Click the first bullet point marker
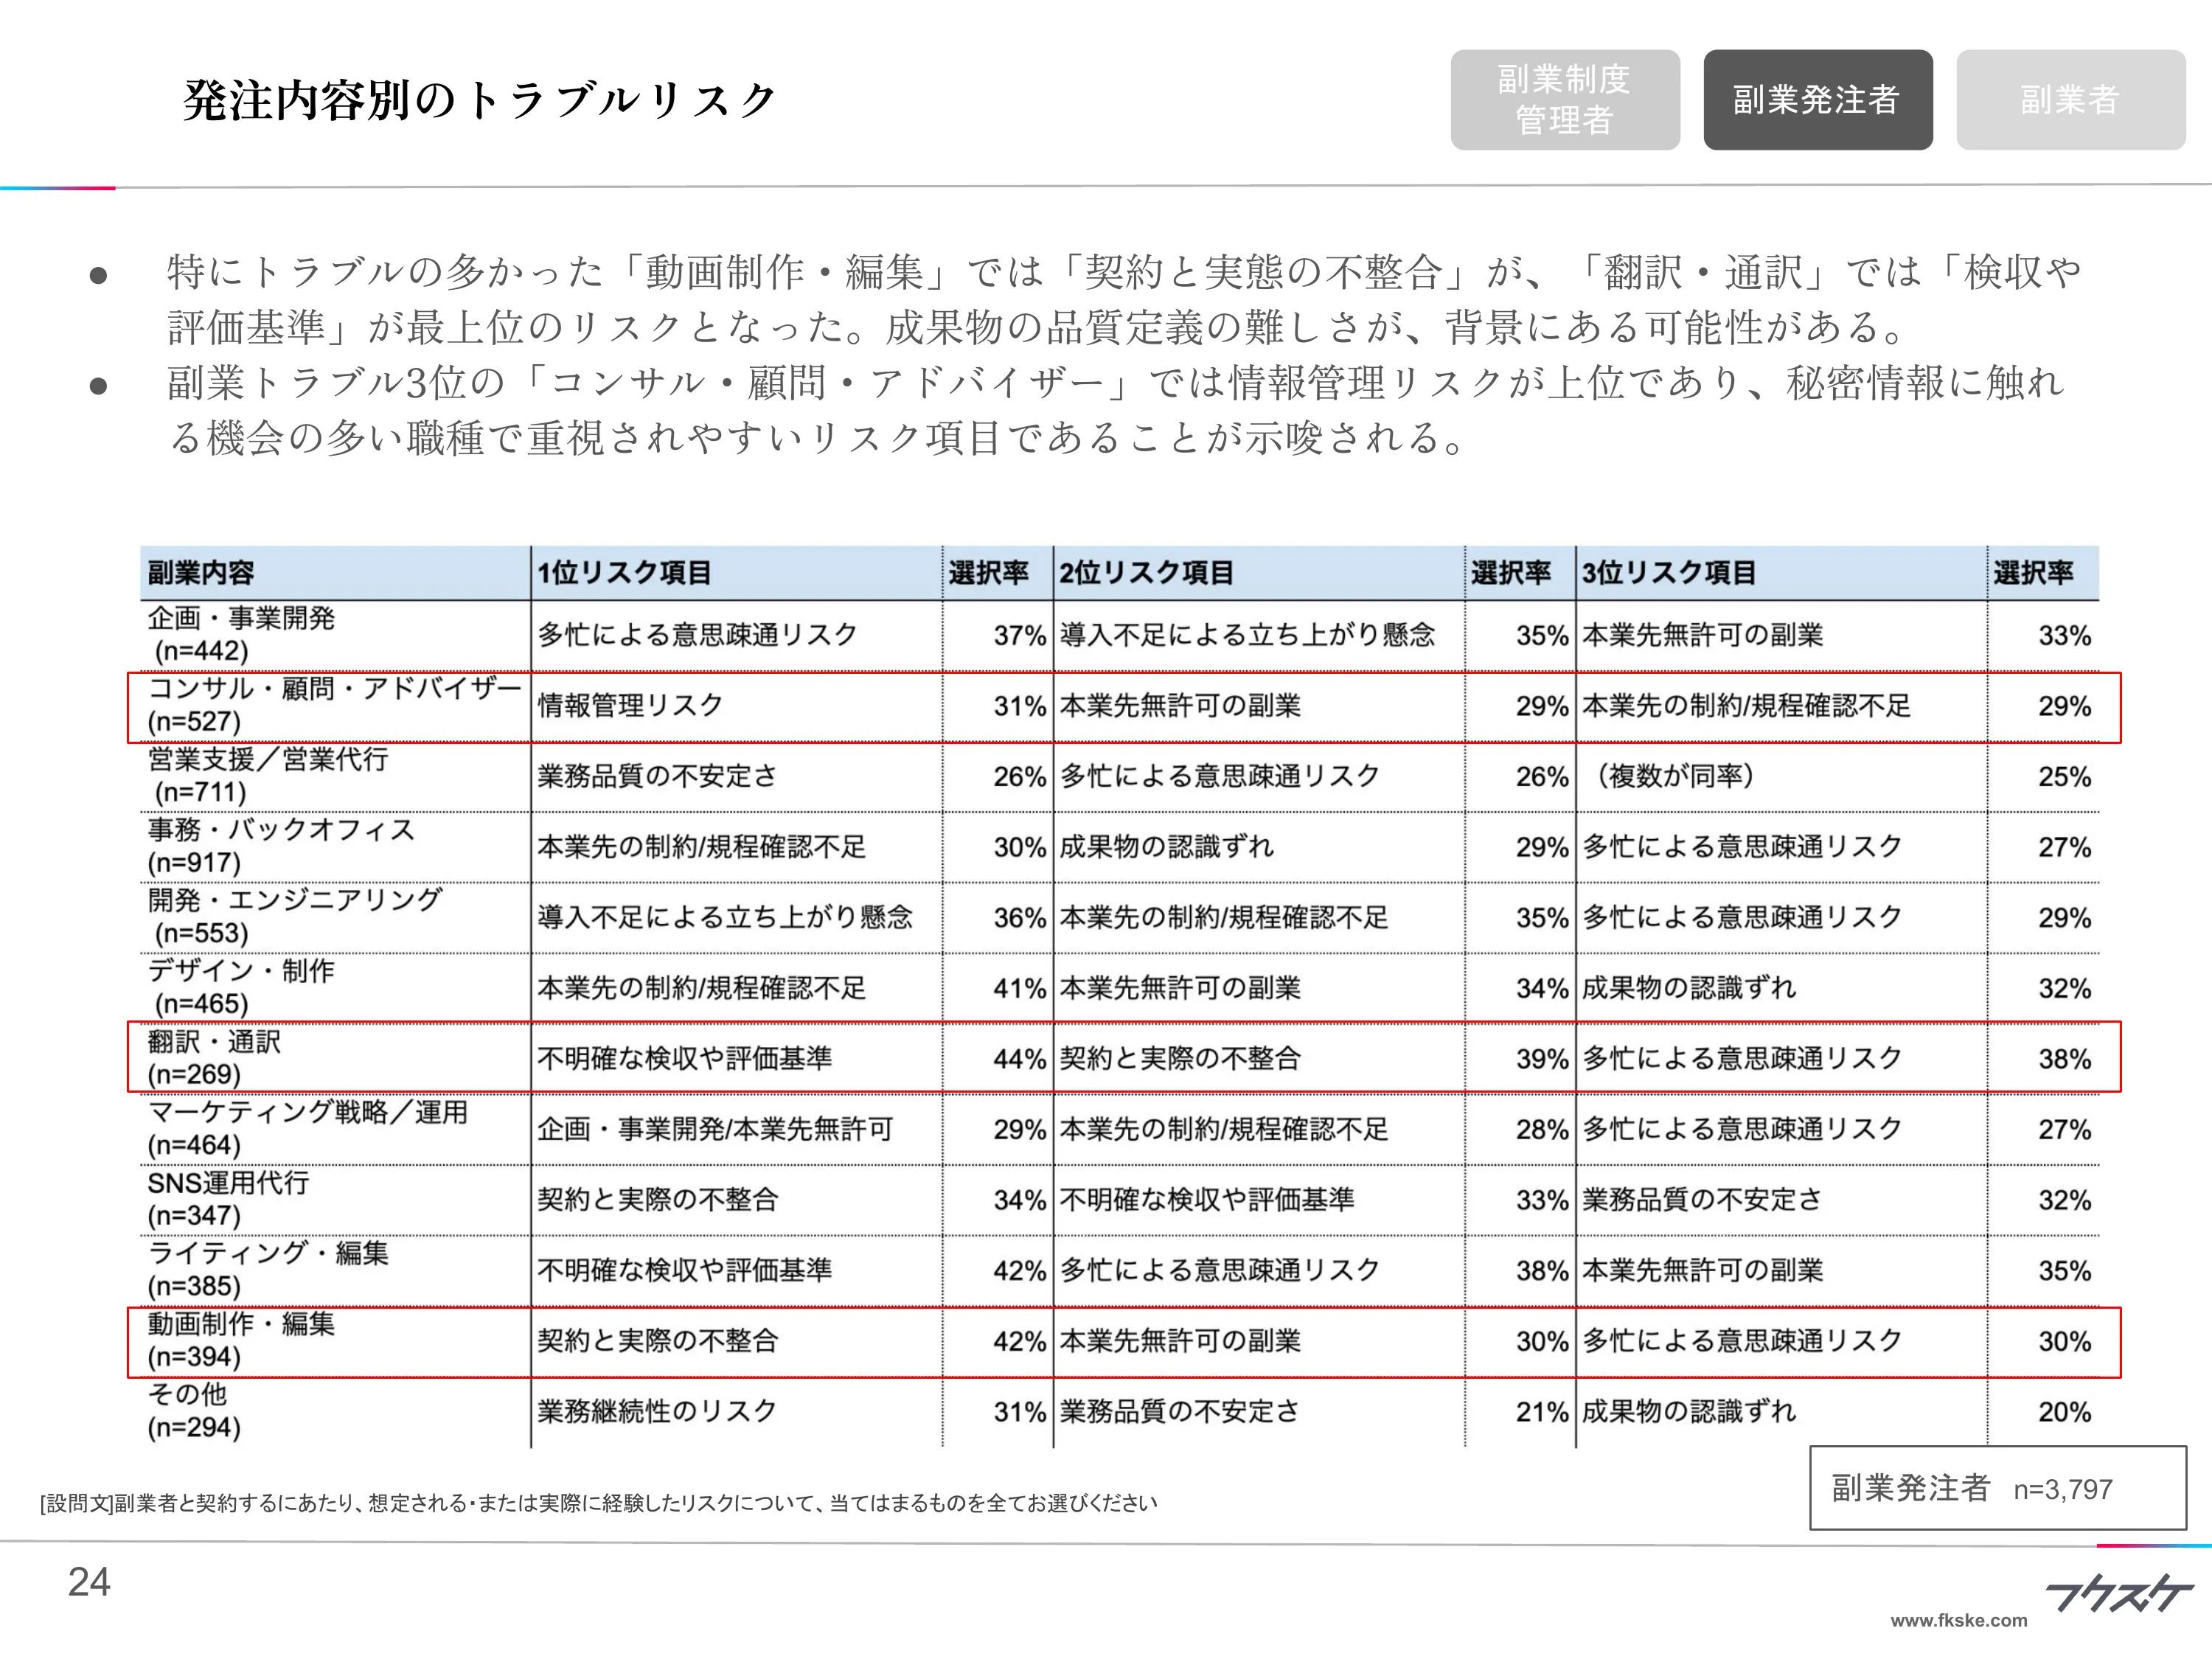The height and width of the screenshot is (1659, 2212). coord(97,272)
